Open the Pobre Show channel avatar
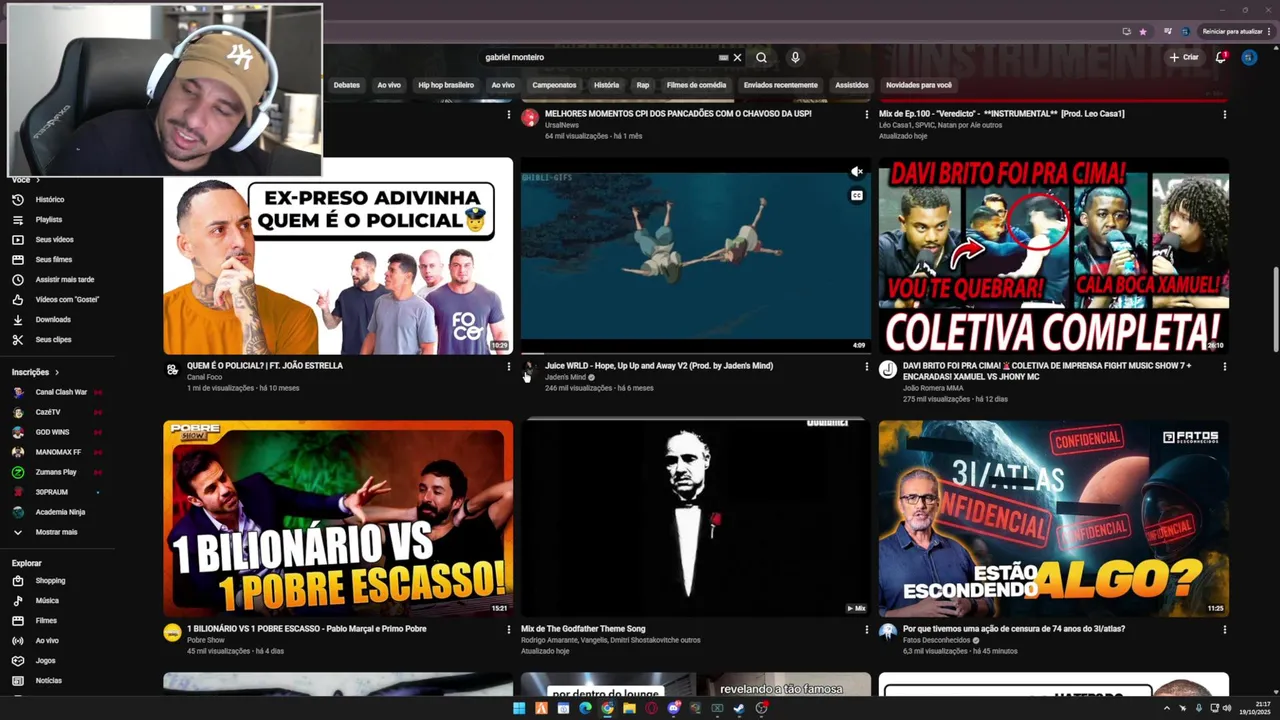 [x=172, y=632]
